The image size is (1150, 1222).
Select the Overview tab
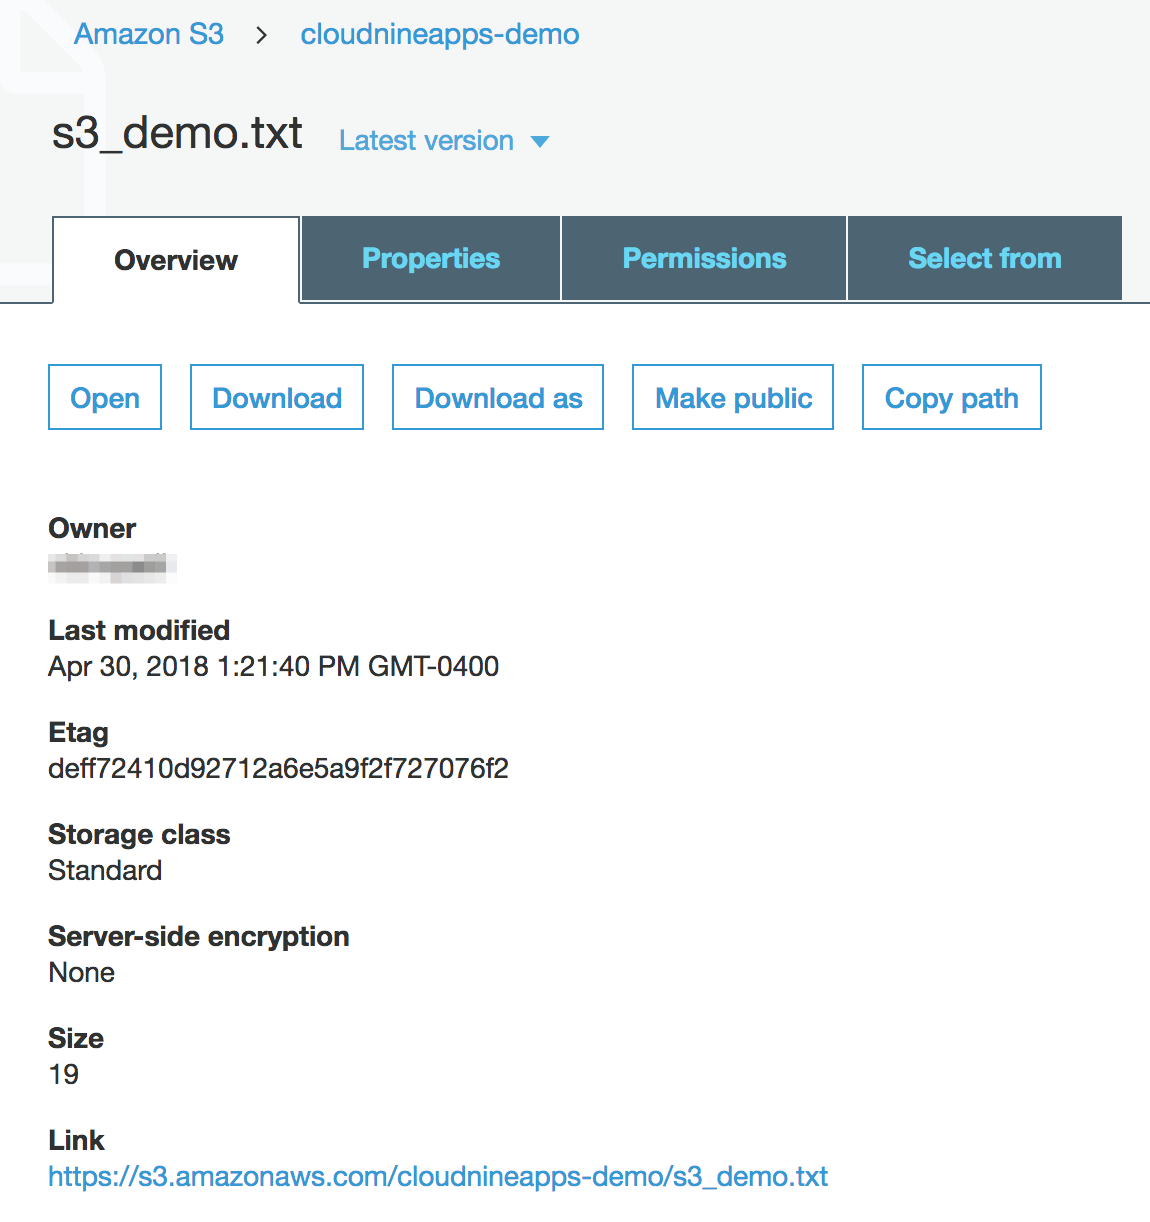pyautogui.click(x=176, y=260)
